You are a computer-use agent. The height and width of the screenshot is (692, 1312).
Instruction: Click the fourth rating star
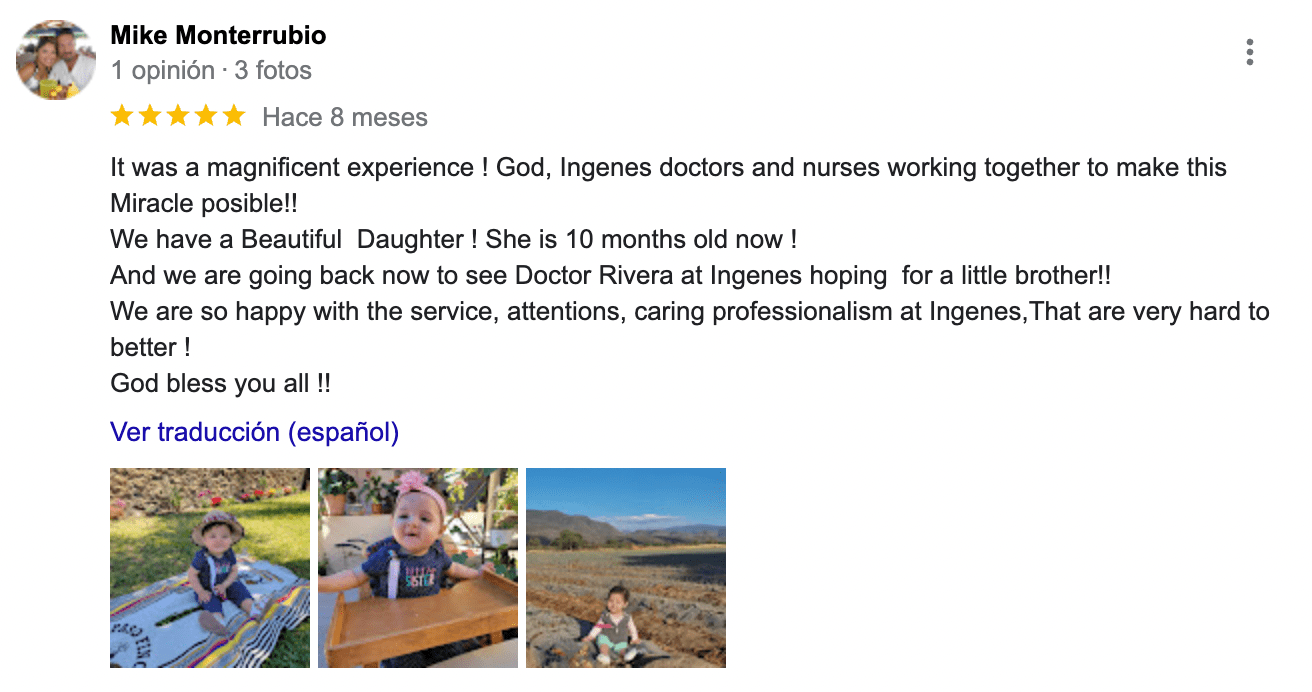206,116
